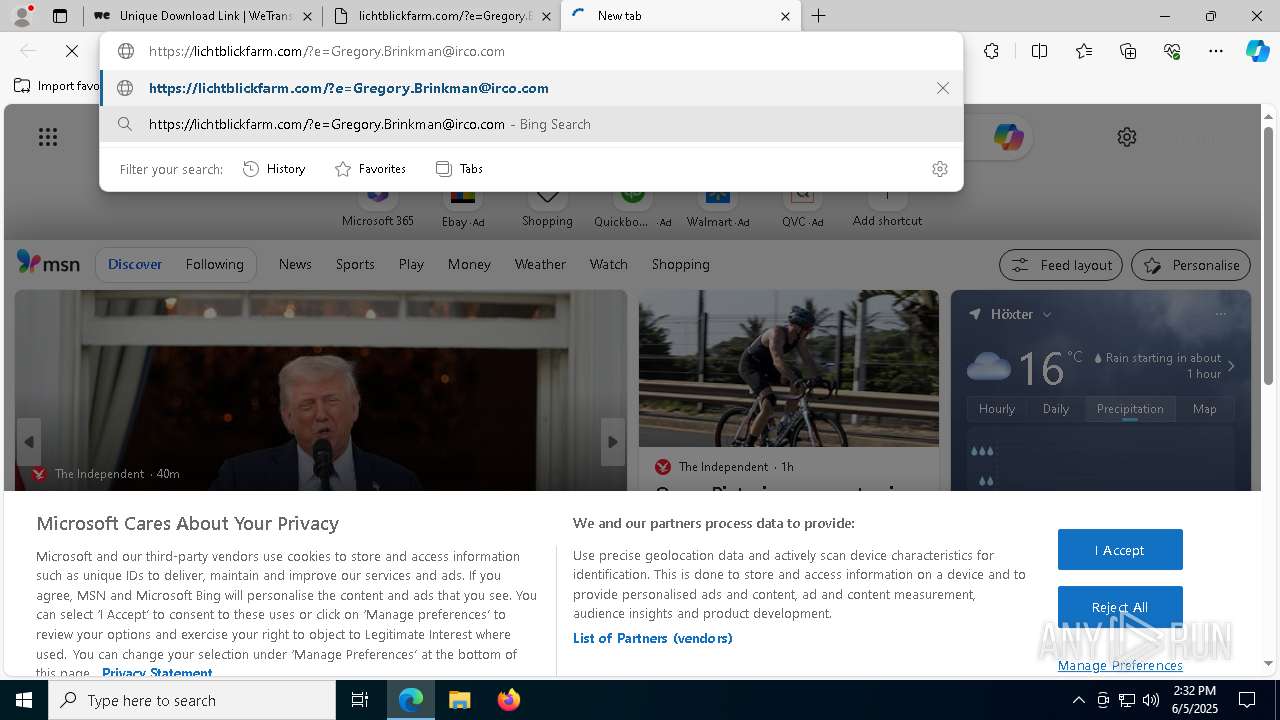Open Settings and more ellipsis
The image size is (1280, 720).
1216,51
